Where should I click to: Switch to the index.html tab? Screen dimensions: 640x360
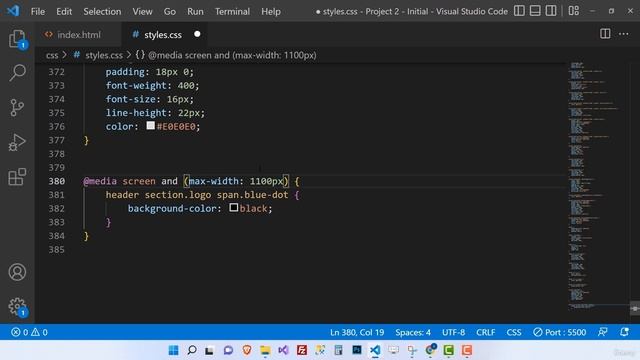point(78,35)
